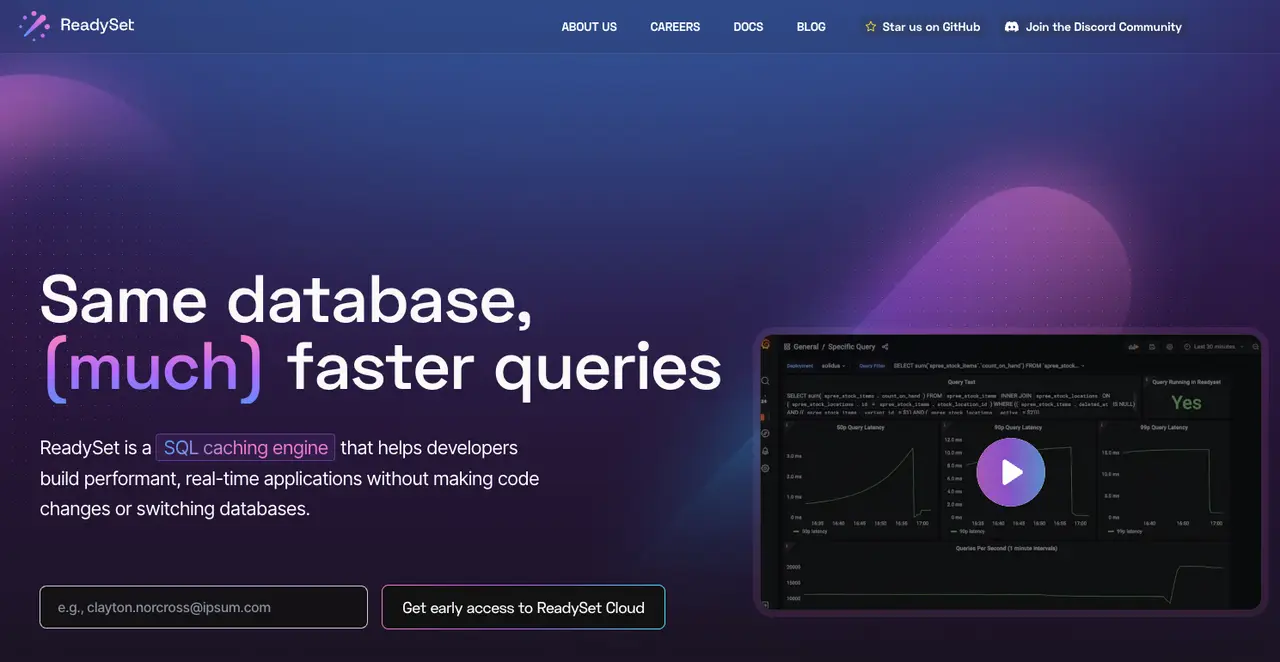Visit the BLOG from the navbar
1280x662 pixels.
(811, 27)
